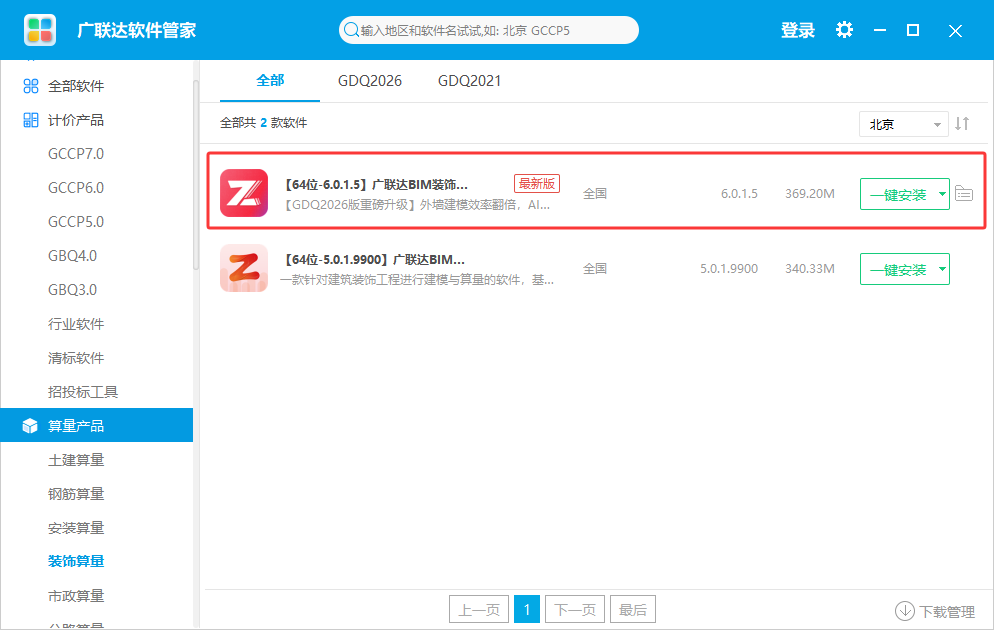Click the 340.33M size value
This screenshot has height=631, width=994.
tap(810, 268)
